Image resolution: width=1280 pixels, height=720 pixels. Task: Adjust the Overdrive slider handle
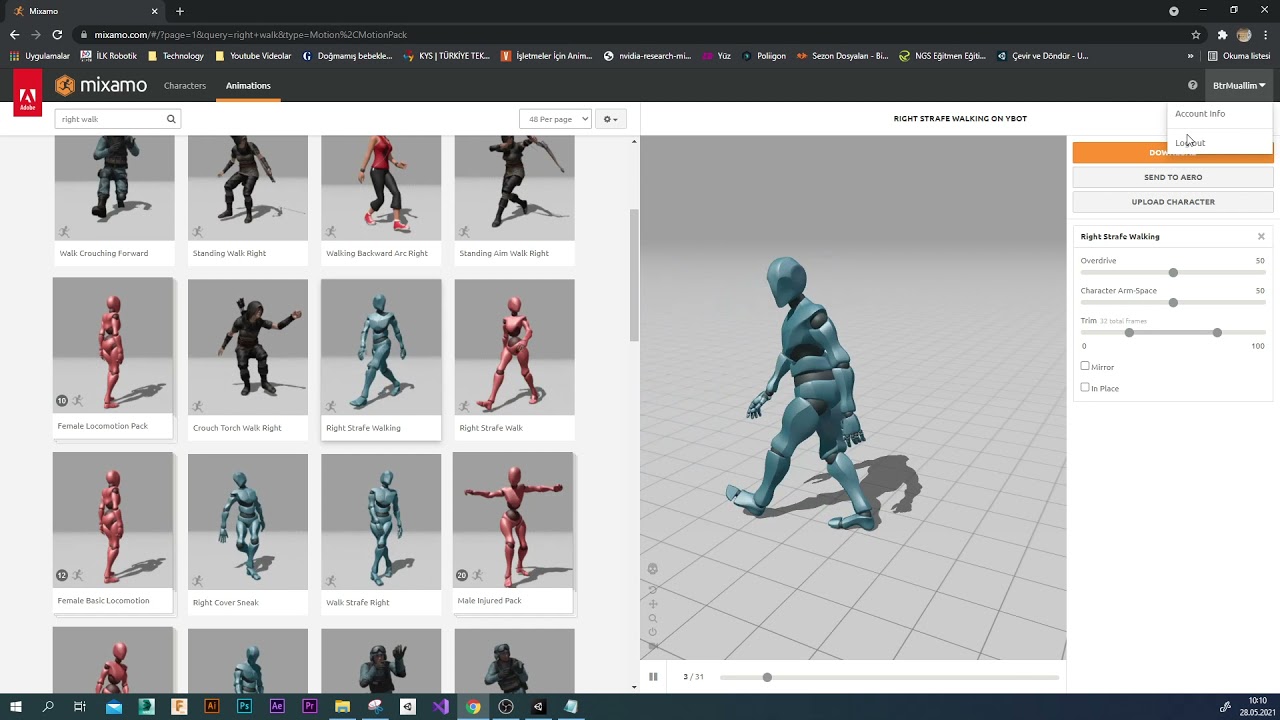[x=1173, y=272]
